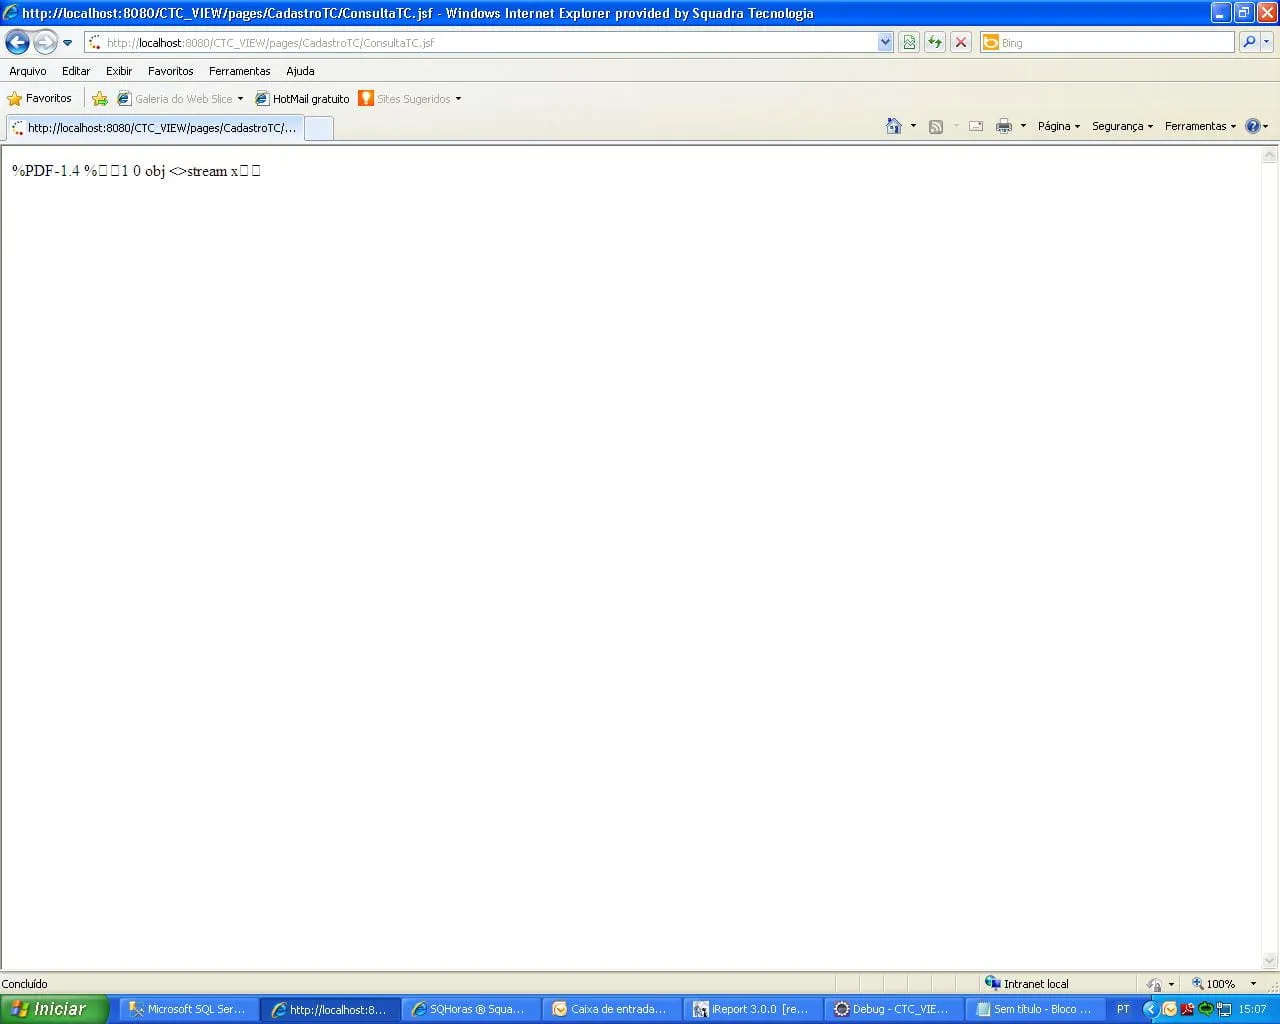Click the Read Mail envelope icon

976,126
